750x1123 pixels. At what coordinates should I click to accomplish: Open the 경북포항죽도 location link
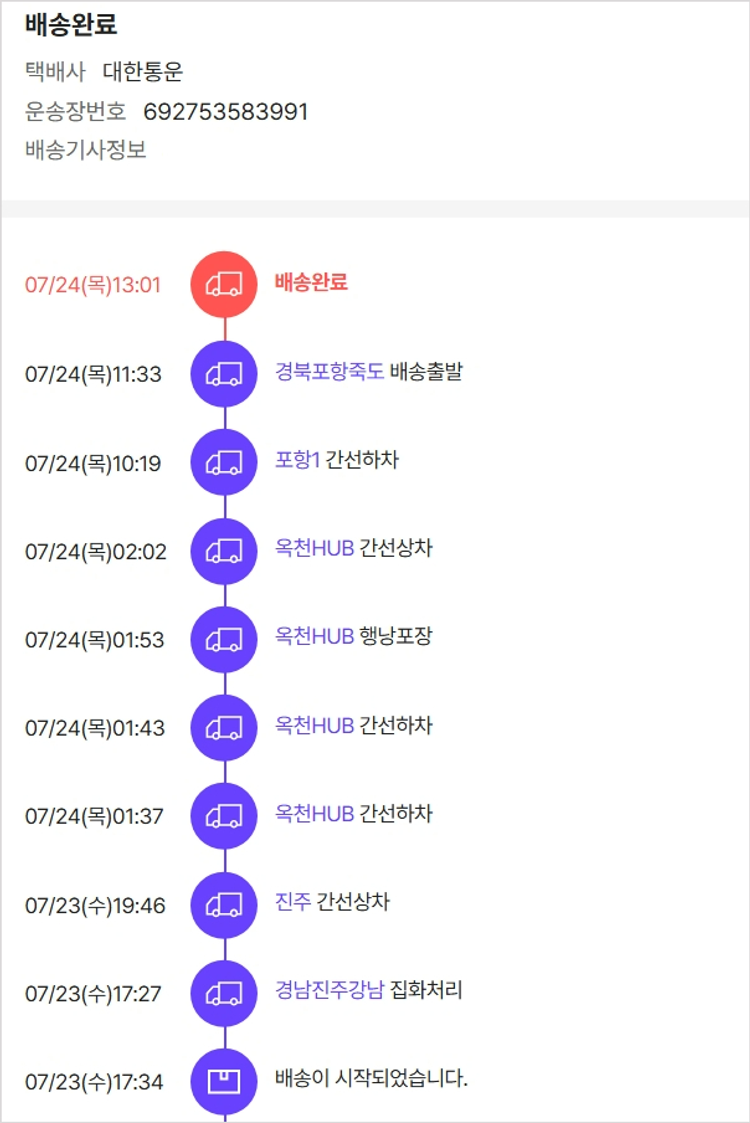329,373
